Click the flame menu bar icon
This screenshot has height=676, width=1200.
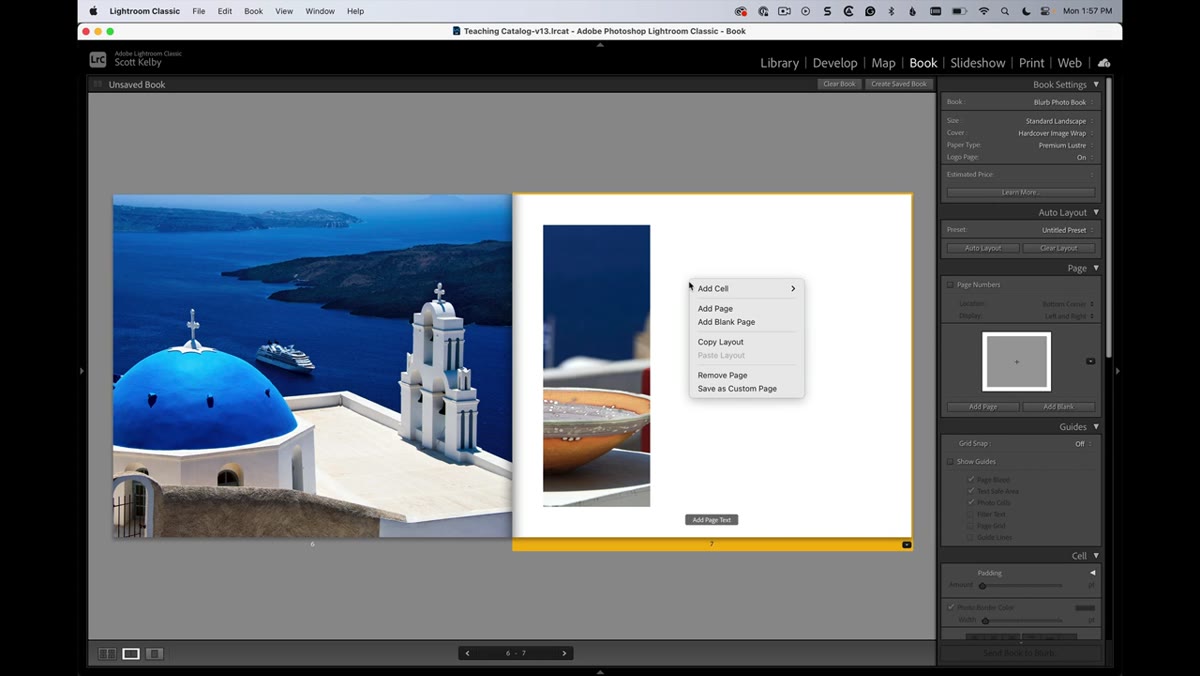pos(912,11)
